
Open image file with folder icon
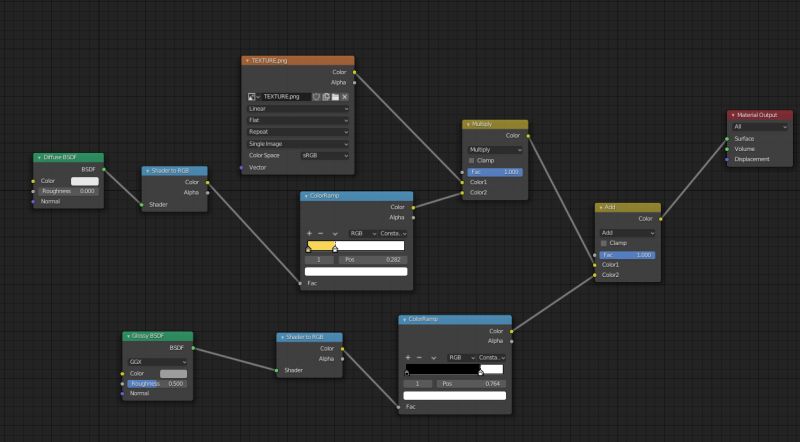coord(335,96)
